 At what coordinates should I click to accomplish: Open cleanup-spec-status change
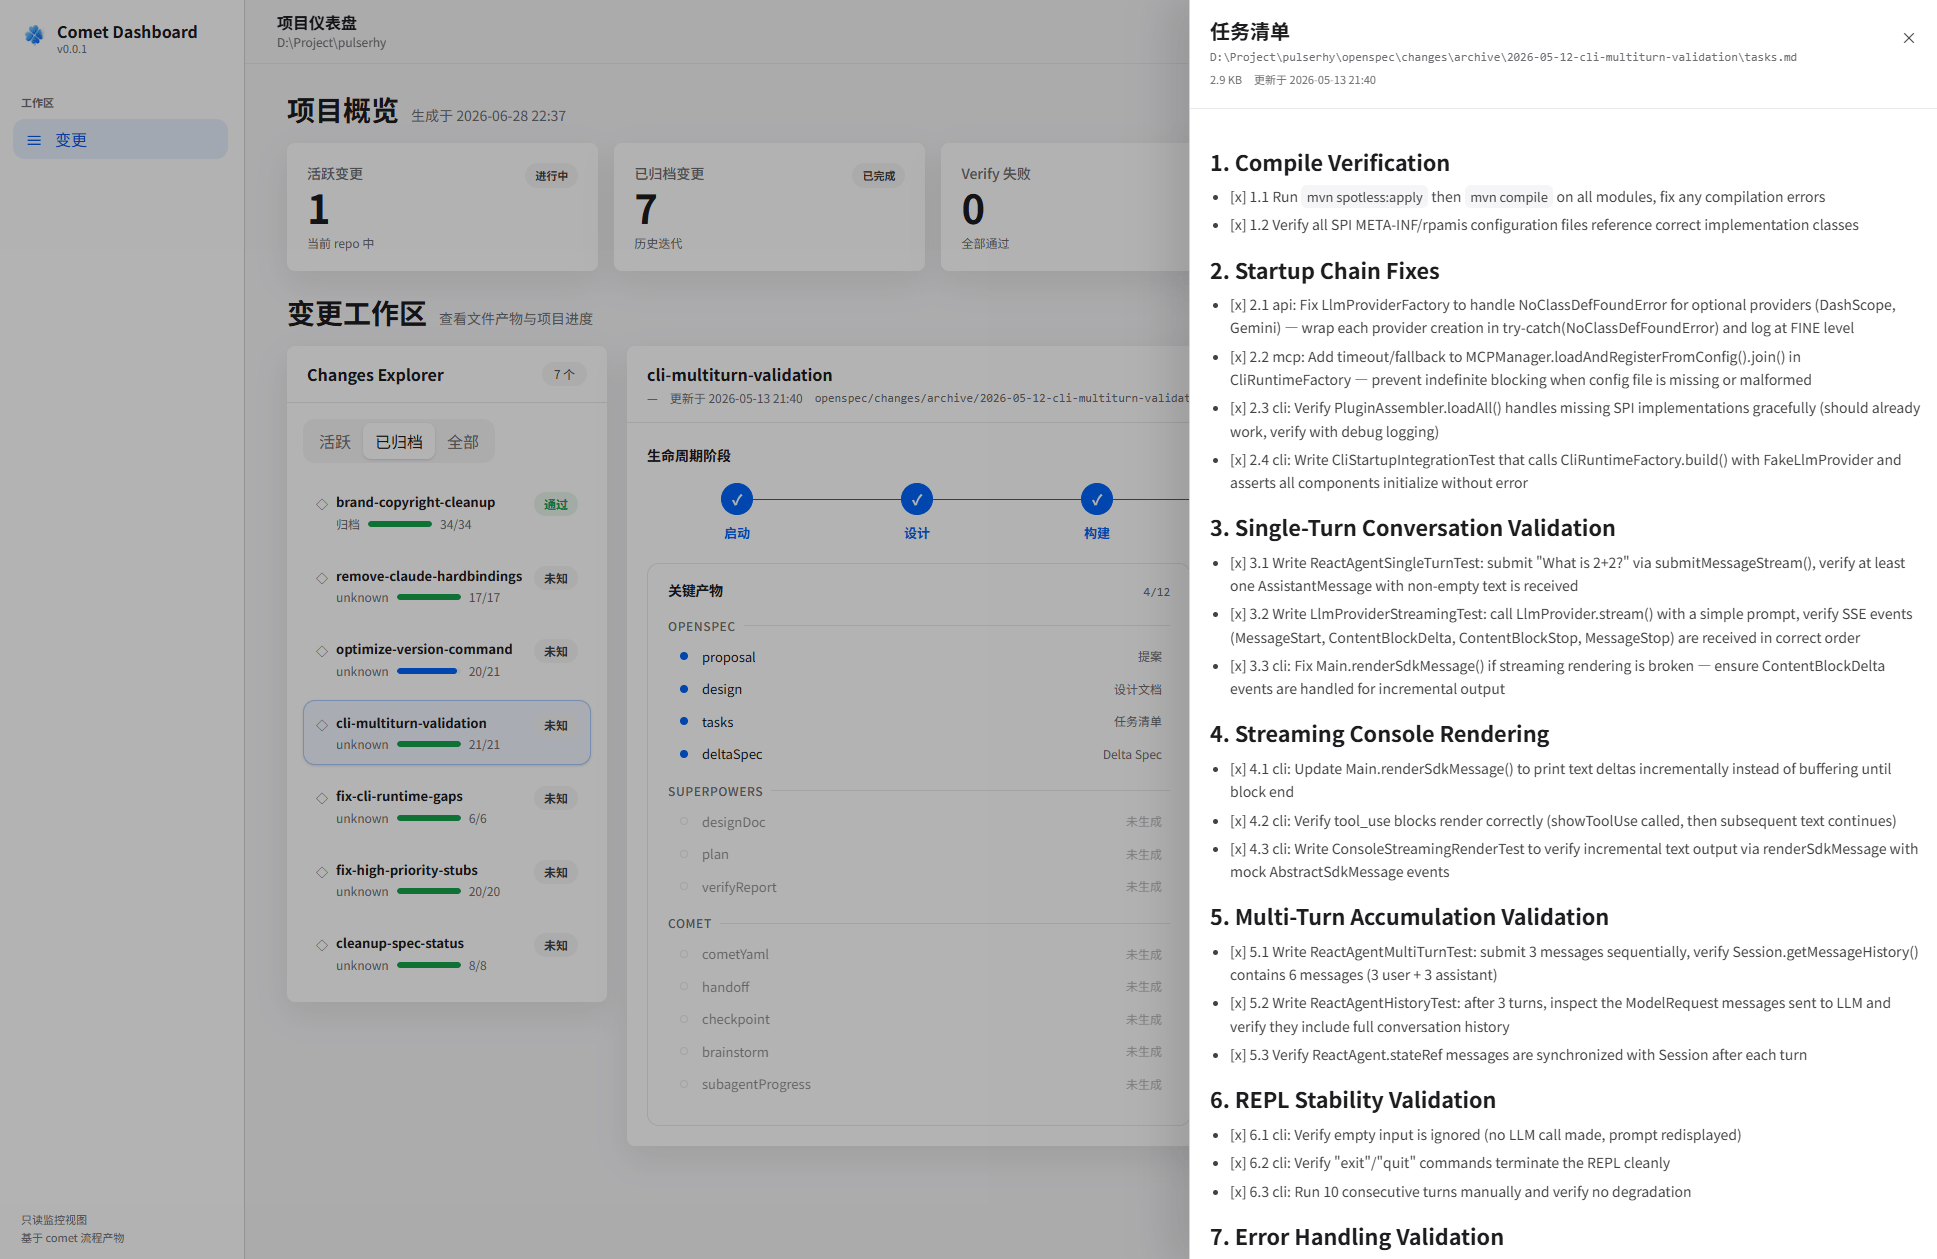point(447,953)
